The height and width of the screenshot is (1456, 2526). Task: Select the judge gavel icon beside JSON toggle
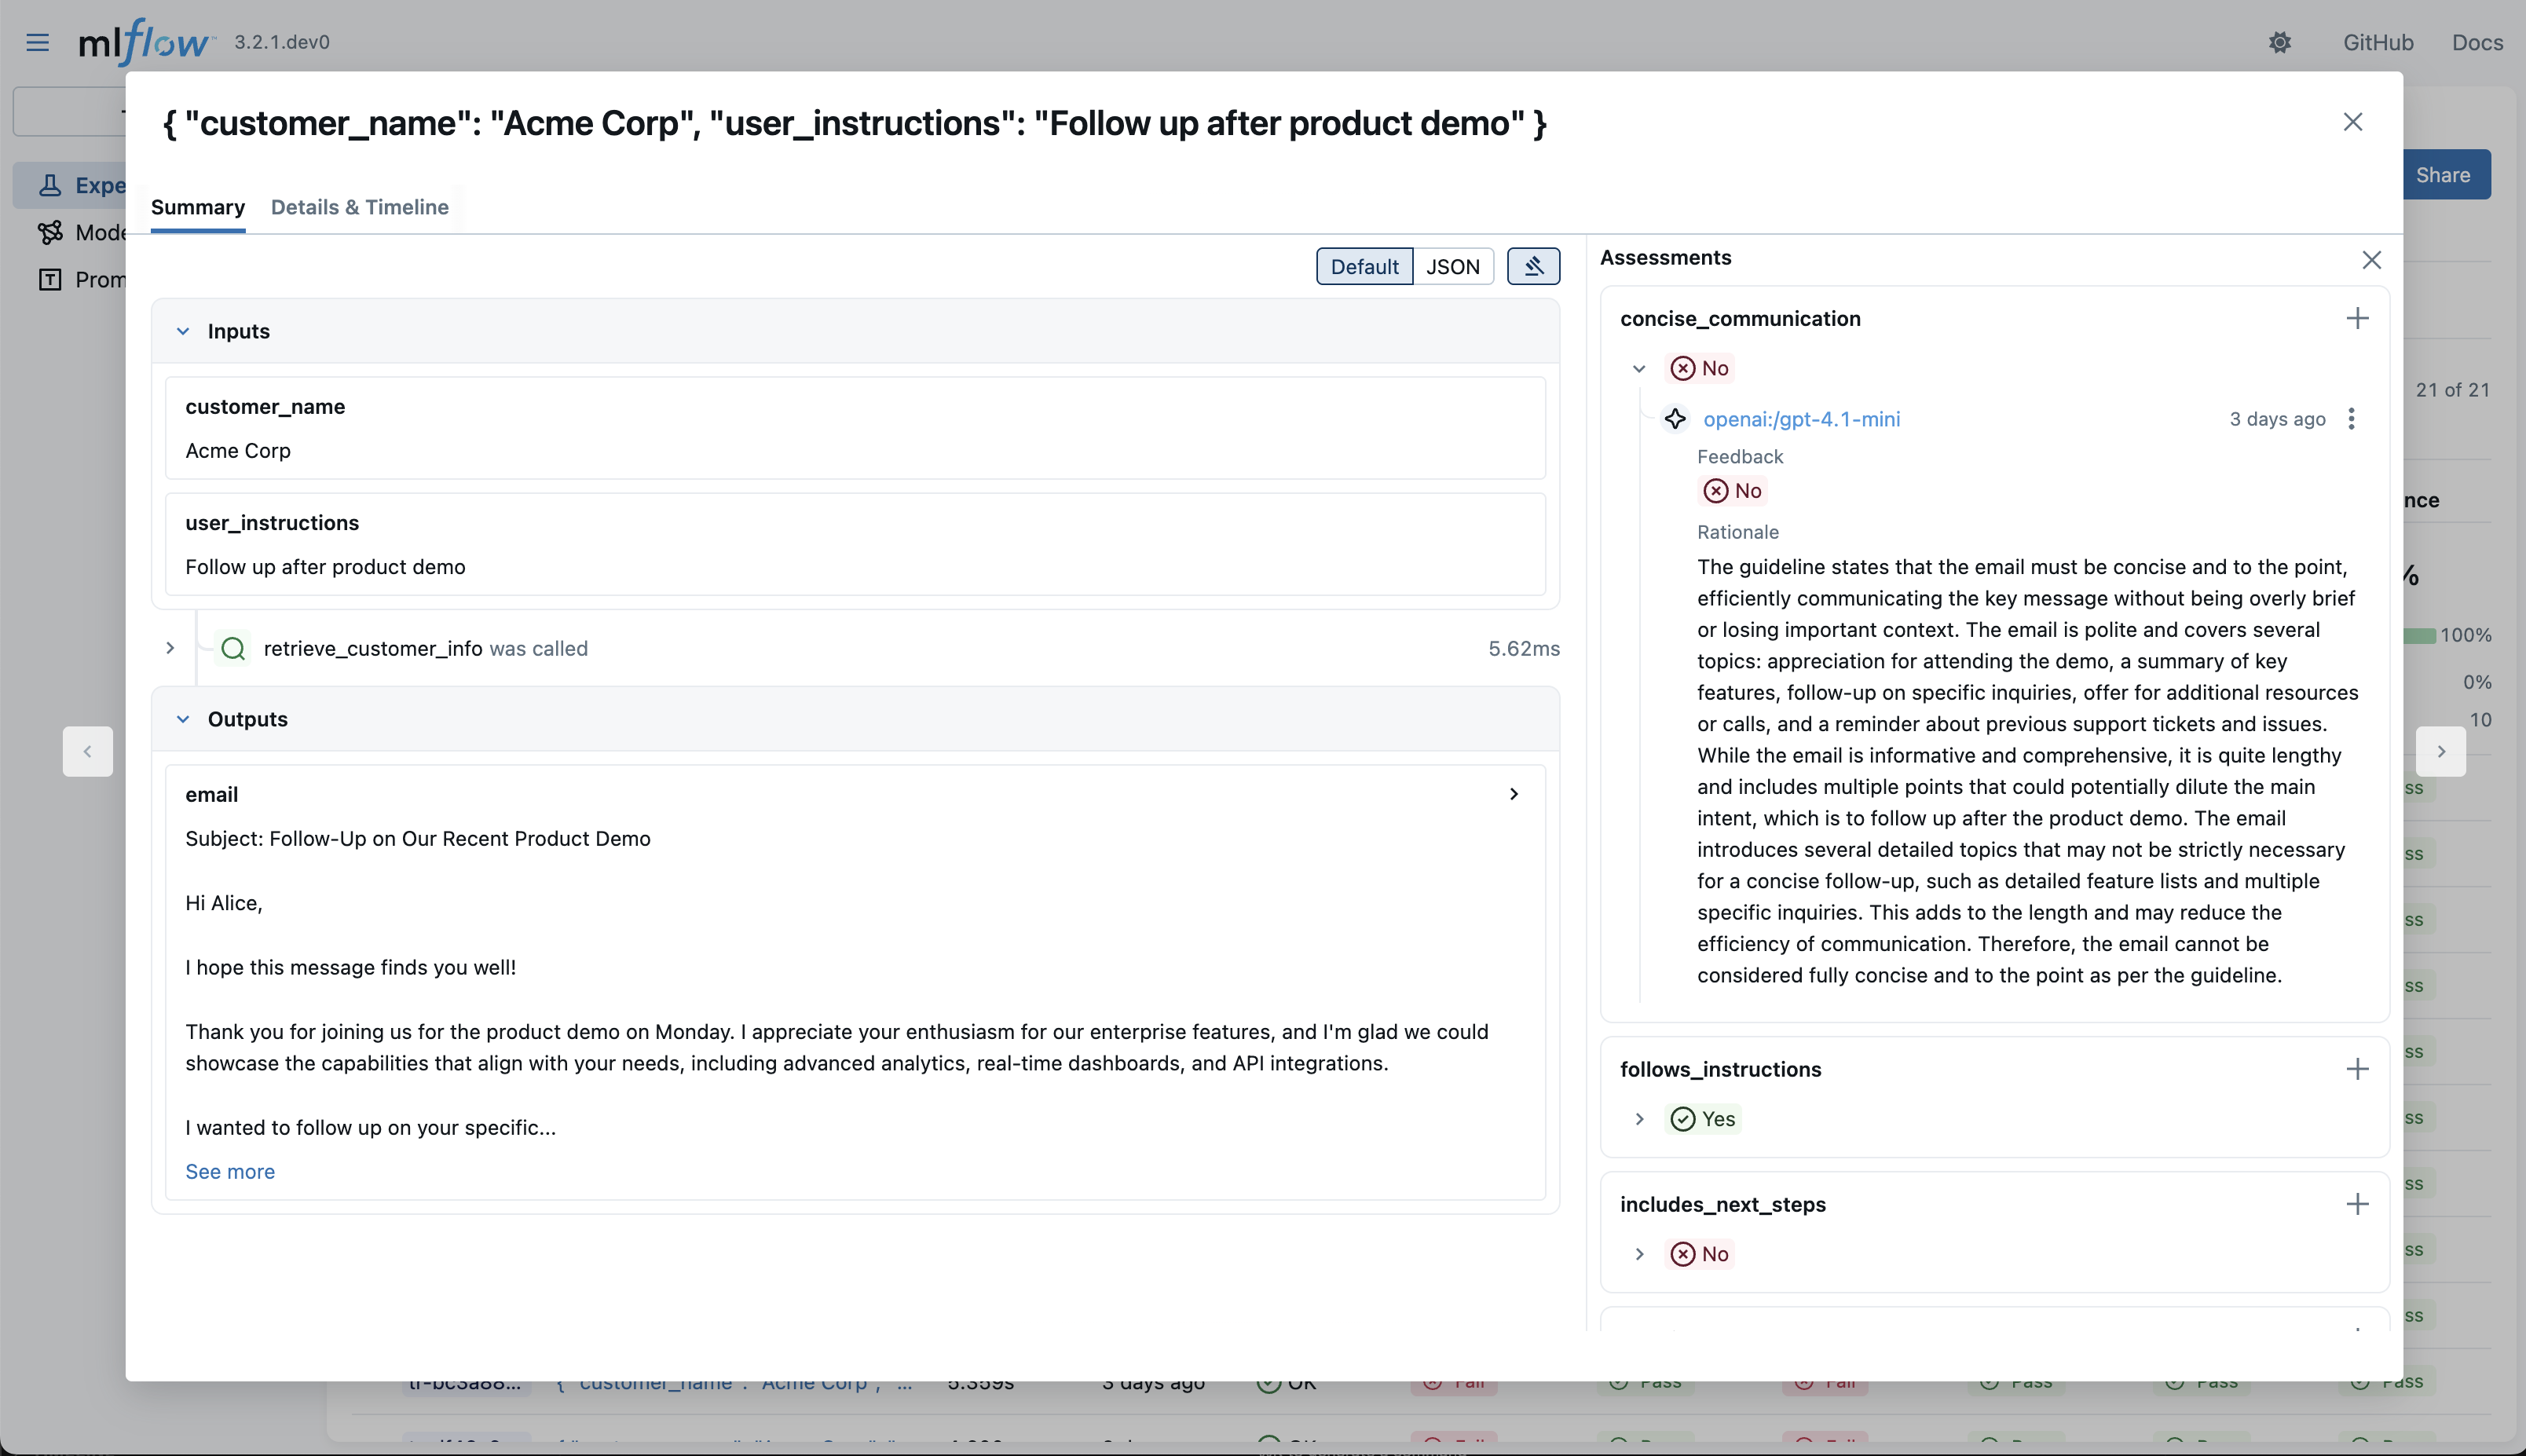1533,266
